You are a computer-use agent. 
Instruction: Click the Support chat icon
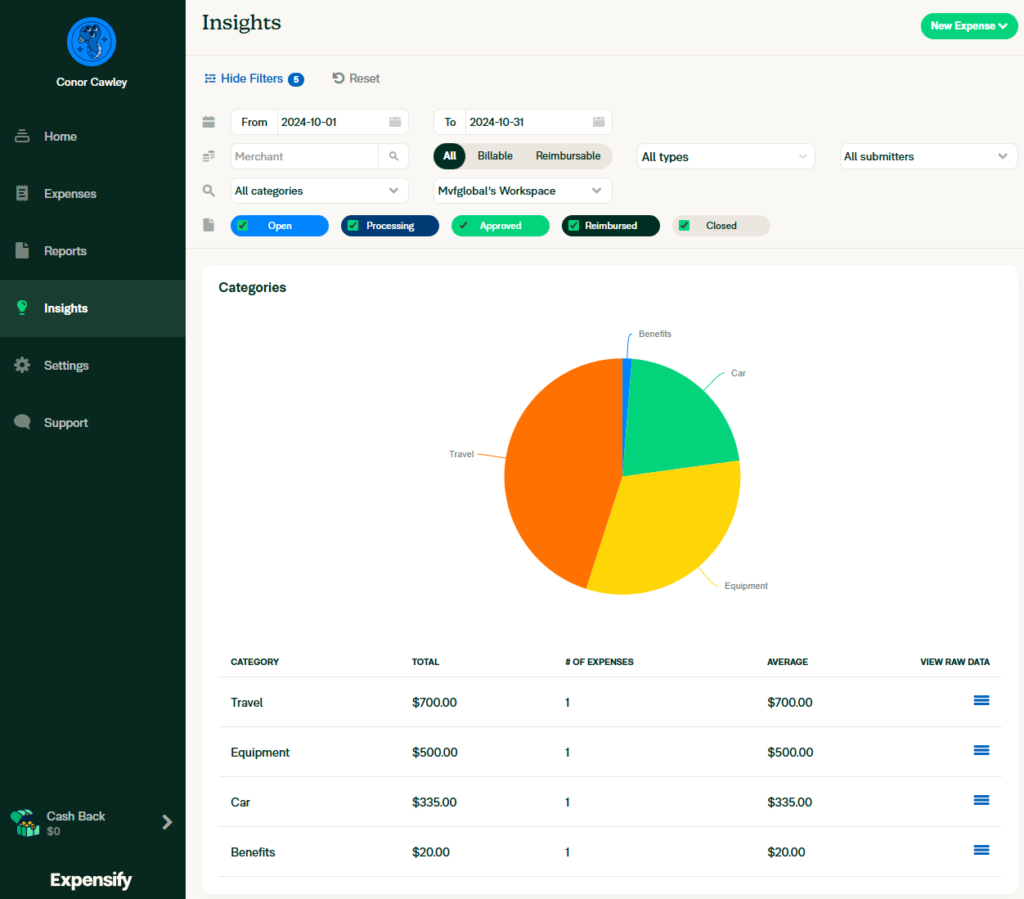tap(21, 422)
